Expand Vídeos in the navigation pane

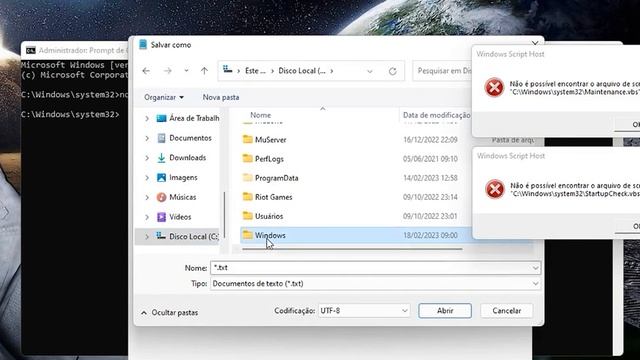147,217
